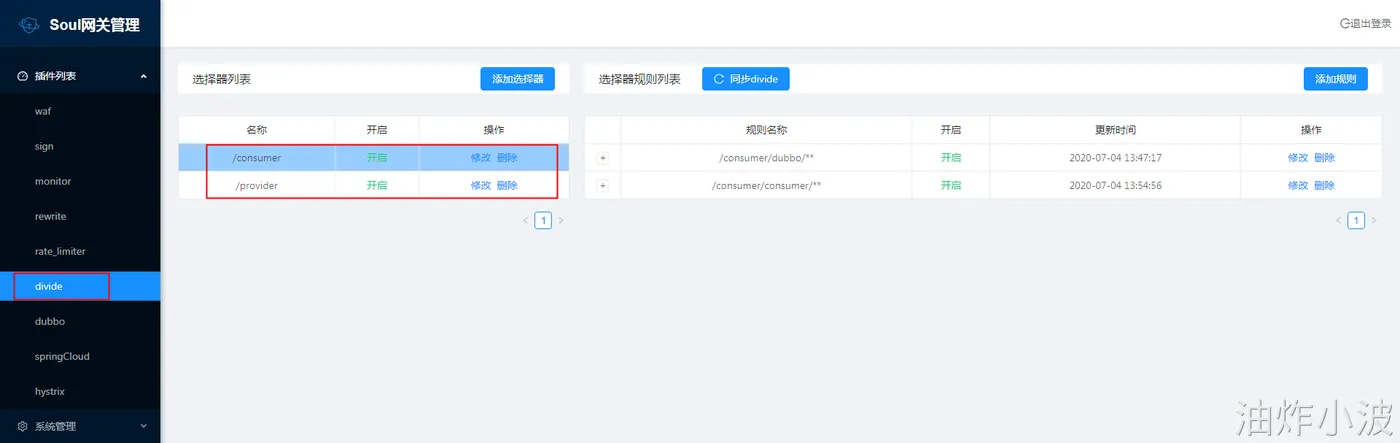Click the 2020-07-04 13:47:17 update time
Image resolution: width=1400 pixels, height=443 pixels.
(x=1115, y=158)
